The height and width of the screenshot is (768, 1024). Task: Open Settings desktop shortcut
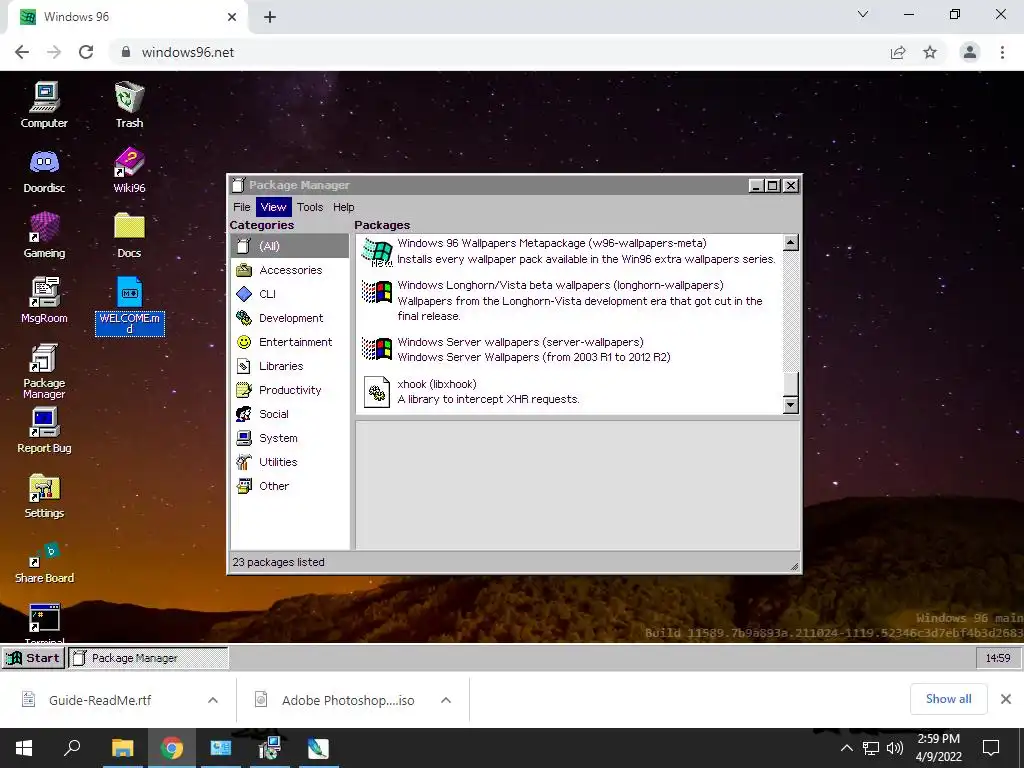pyautogui.click(x=44, y=496)
